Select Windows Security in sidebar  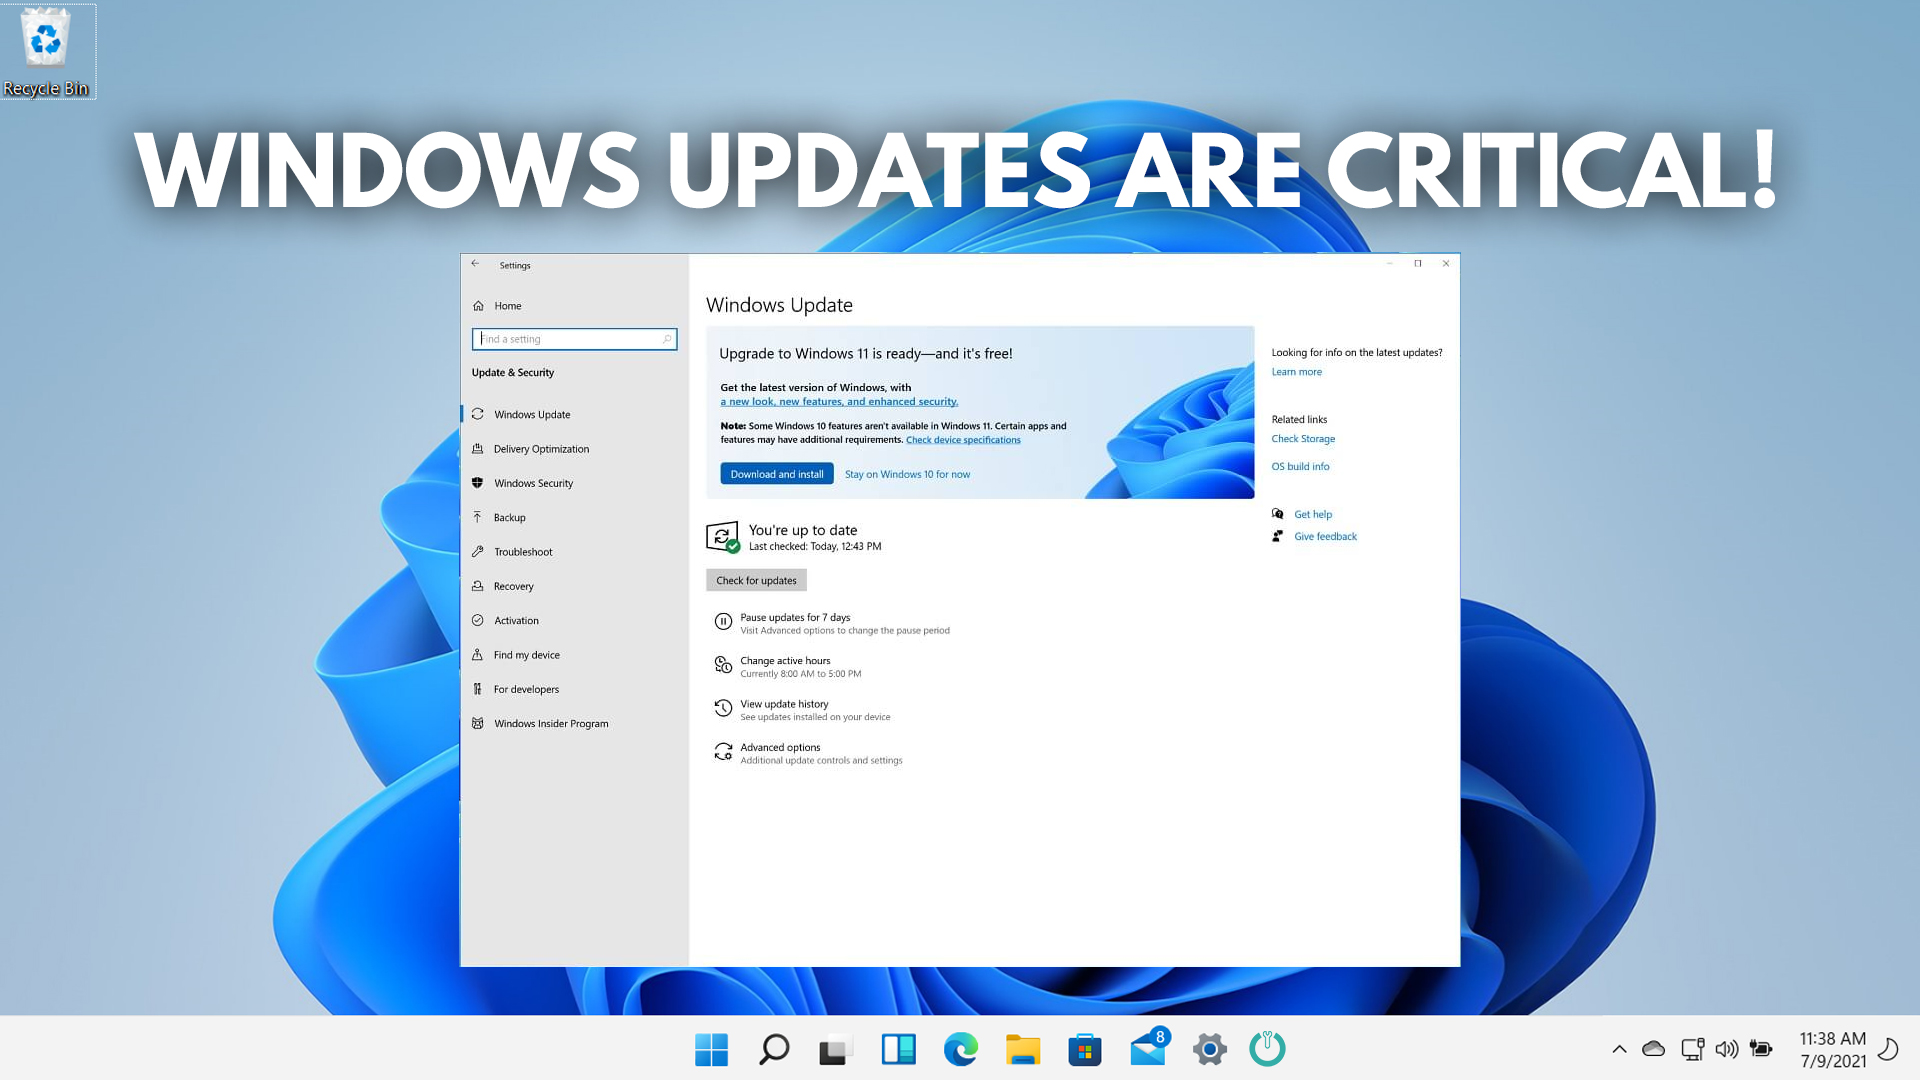[x=533, y=483]
